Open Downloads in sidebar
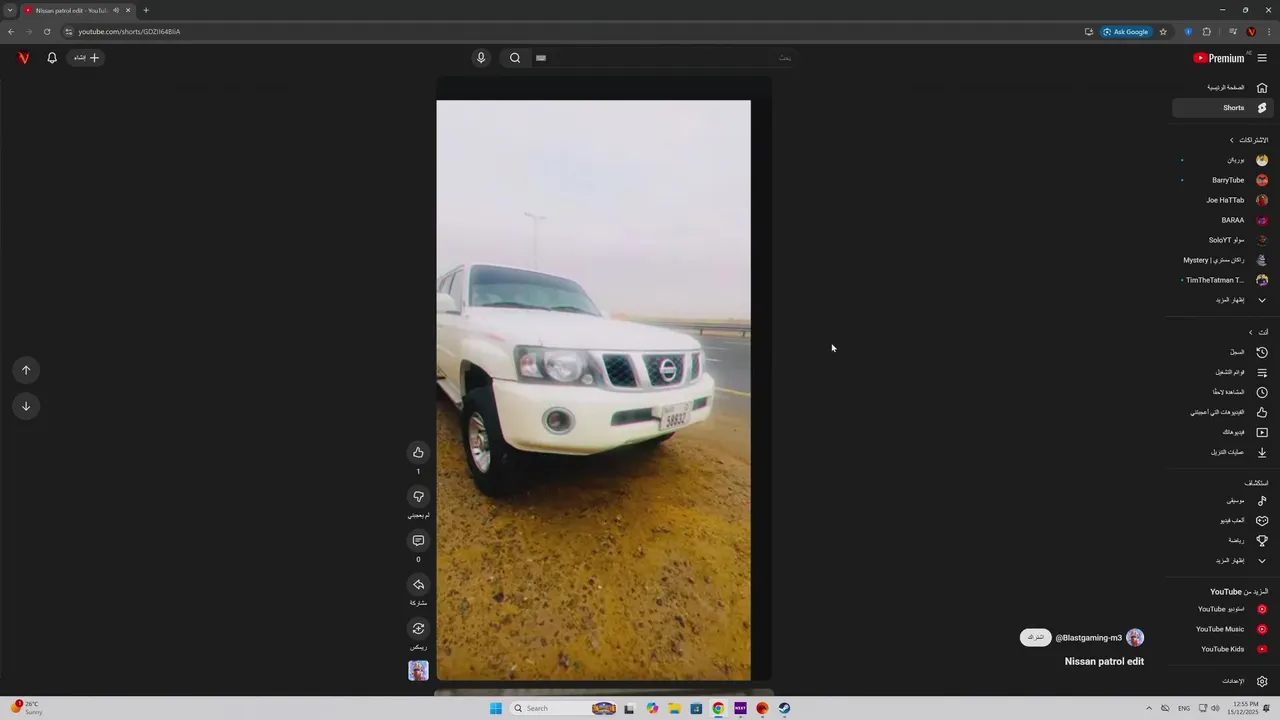The image size is (1280, 720). click(1221, 452)
